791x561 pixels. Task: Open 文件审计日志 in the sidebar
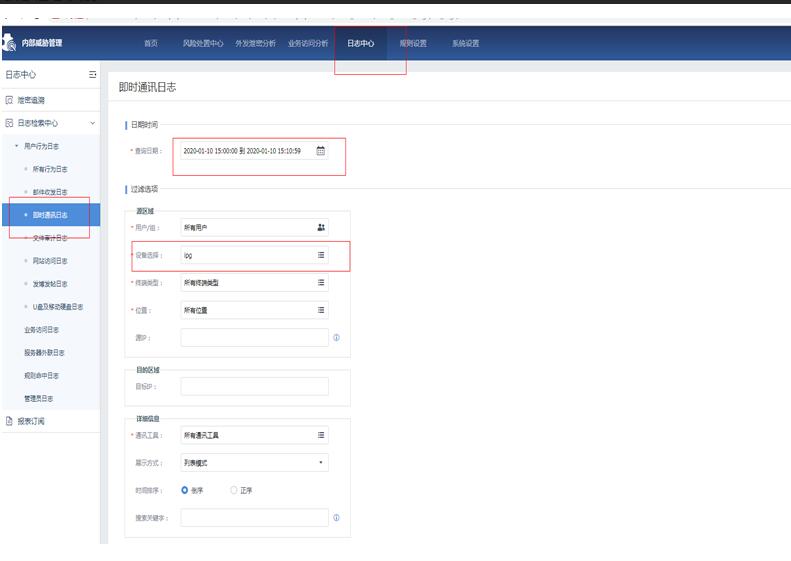click(50, 238)
